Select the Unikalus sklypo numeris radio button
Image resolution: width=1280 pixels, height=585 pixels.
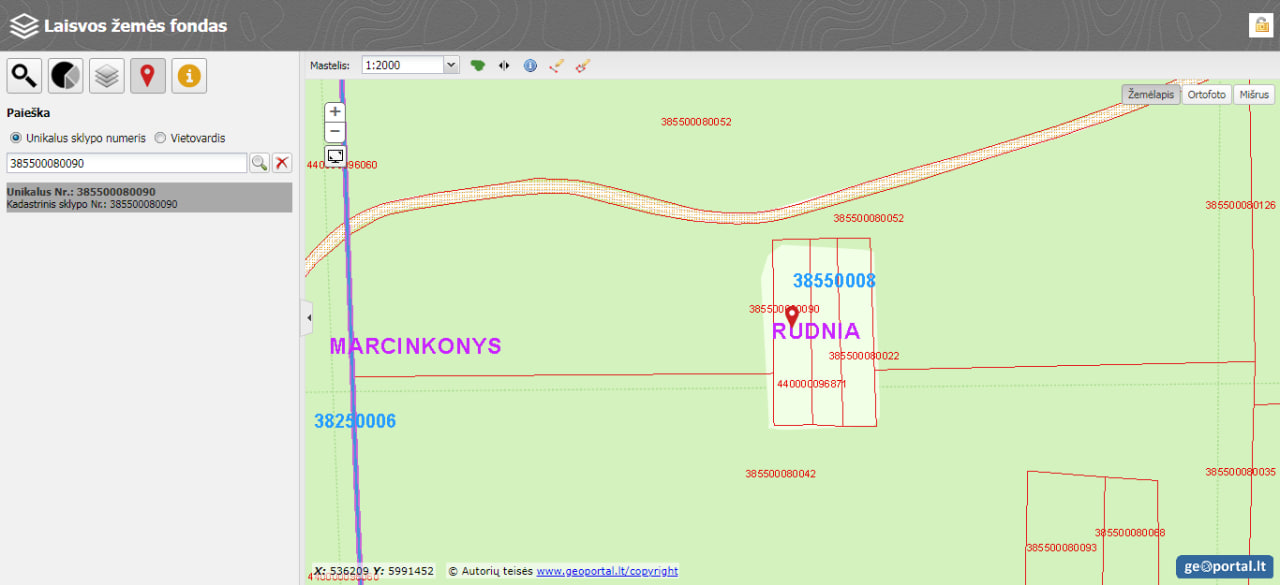(15, 138)
